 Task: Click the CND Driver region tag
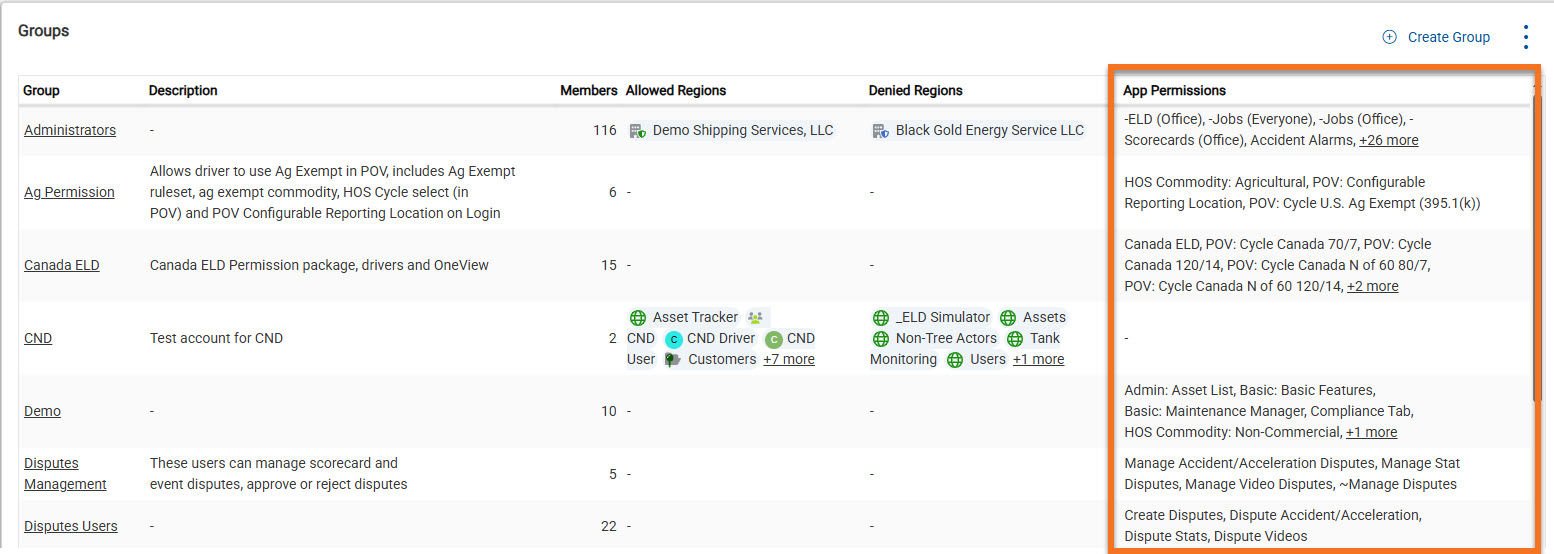point(710,338)
